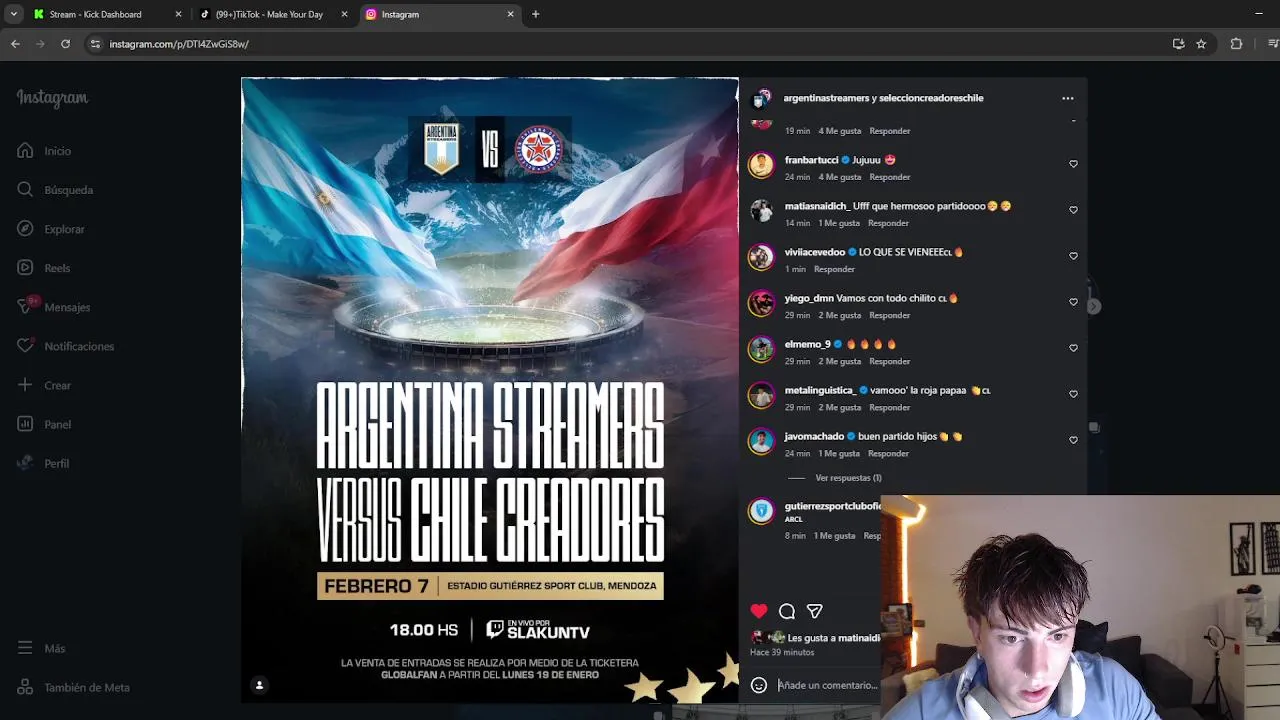
Task: Focus the Añade un comentario field
Action: coord(828,685)
